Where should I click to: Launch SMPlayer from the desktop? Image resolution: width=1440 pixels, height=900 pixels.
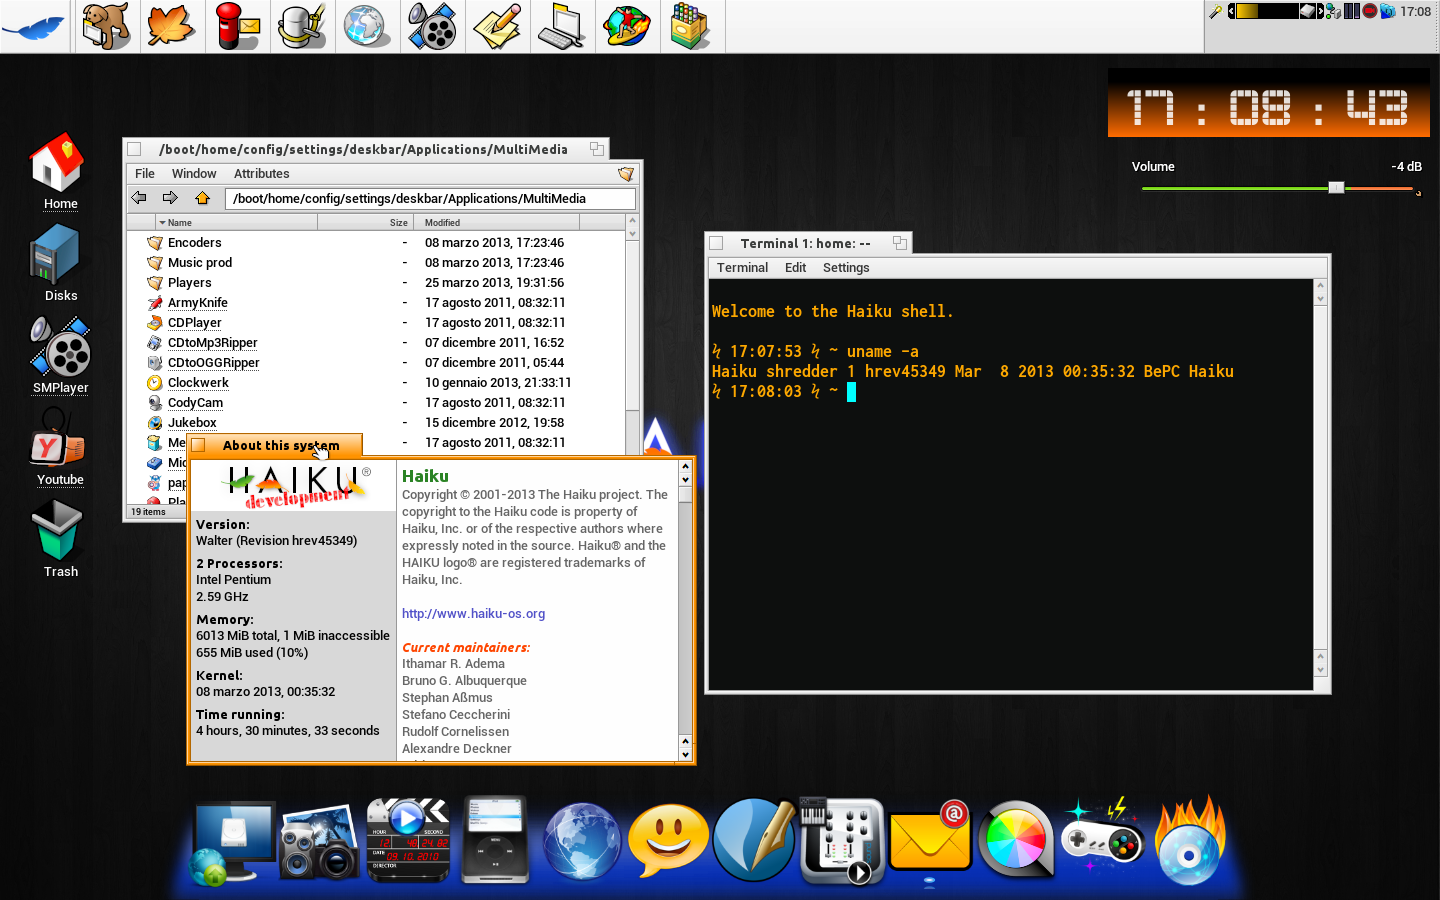(60, 356)
